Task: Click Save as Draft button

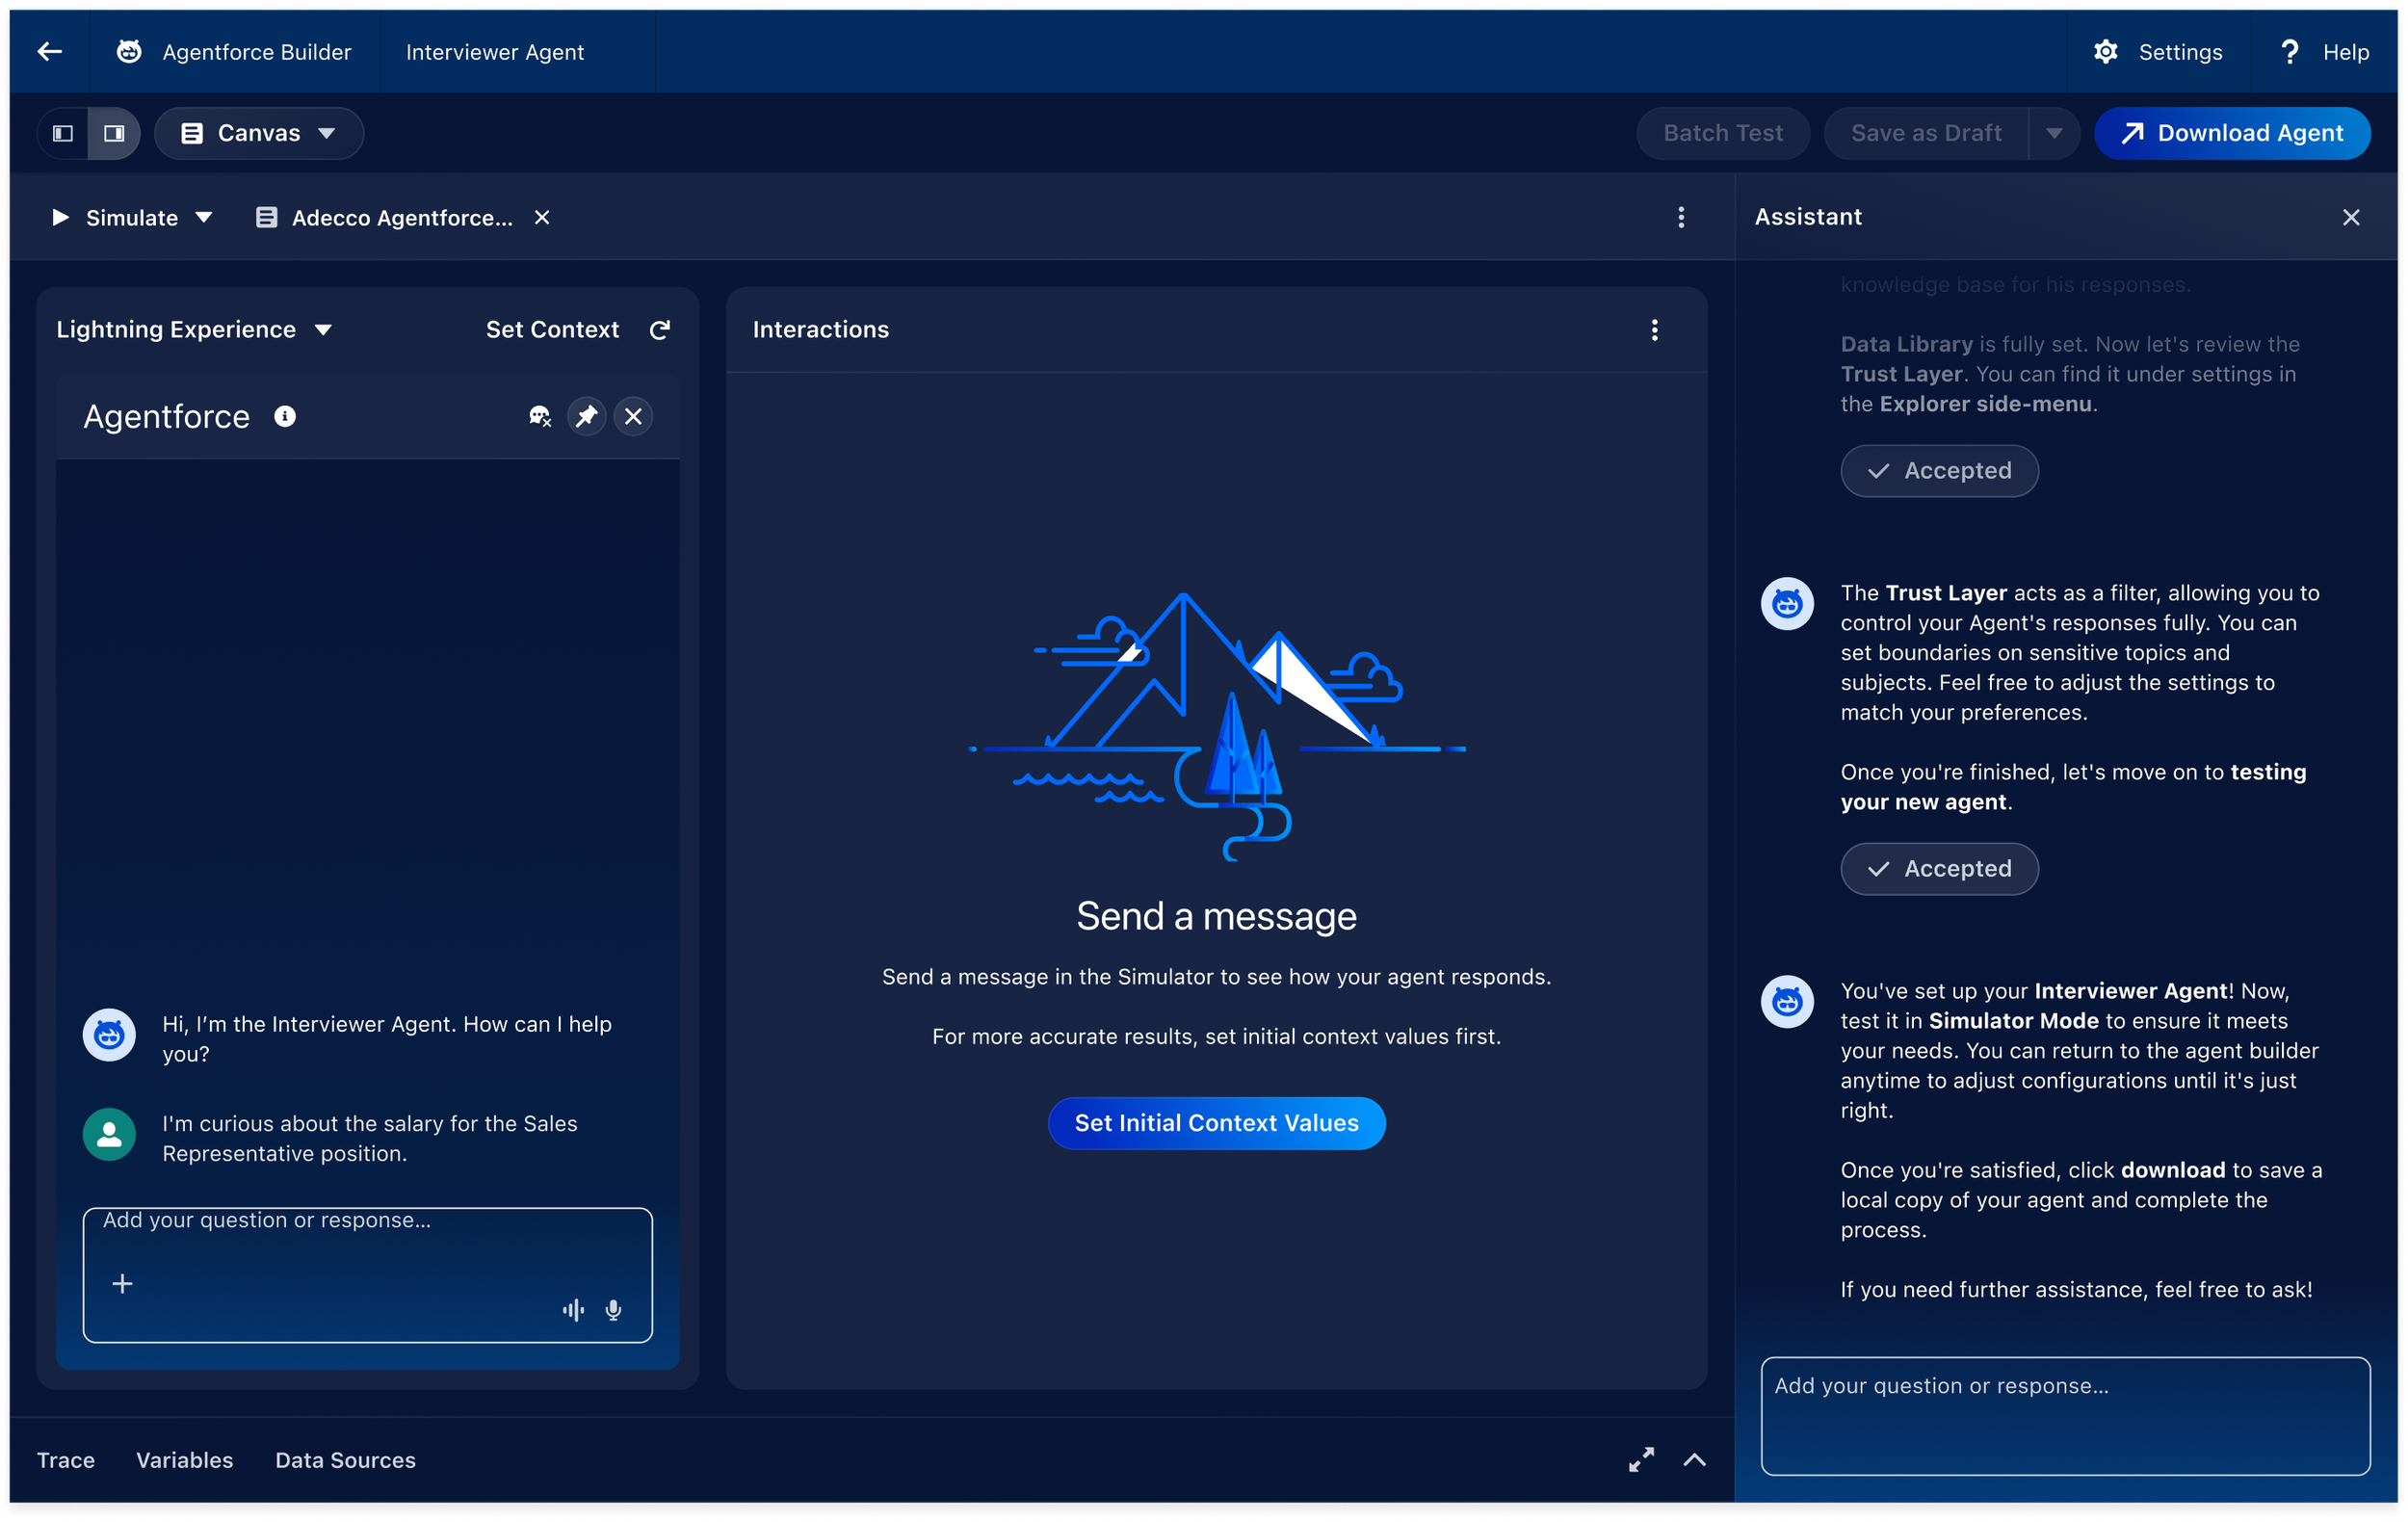Action: [x=1925, y=133]
